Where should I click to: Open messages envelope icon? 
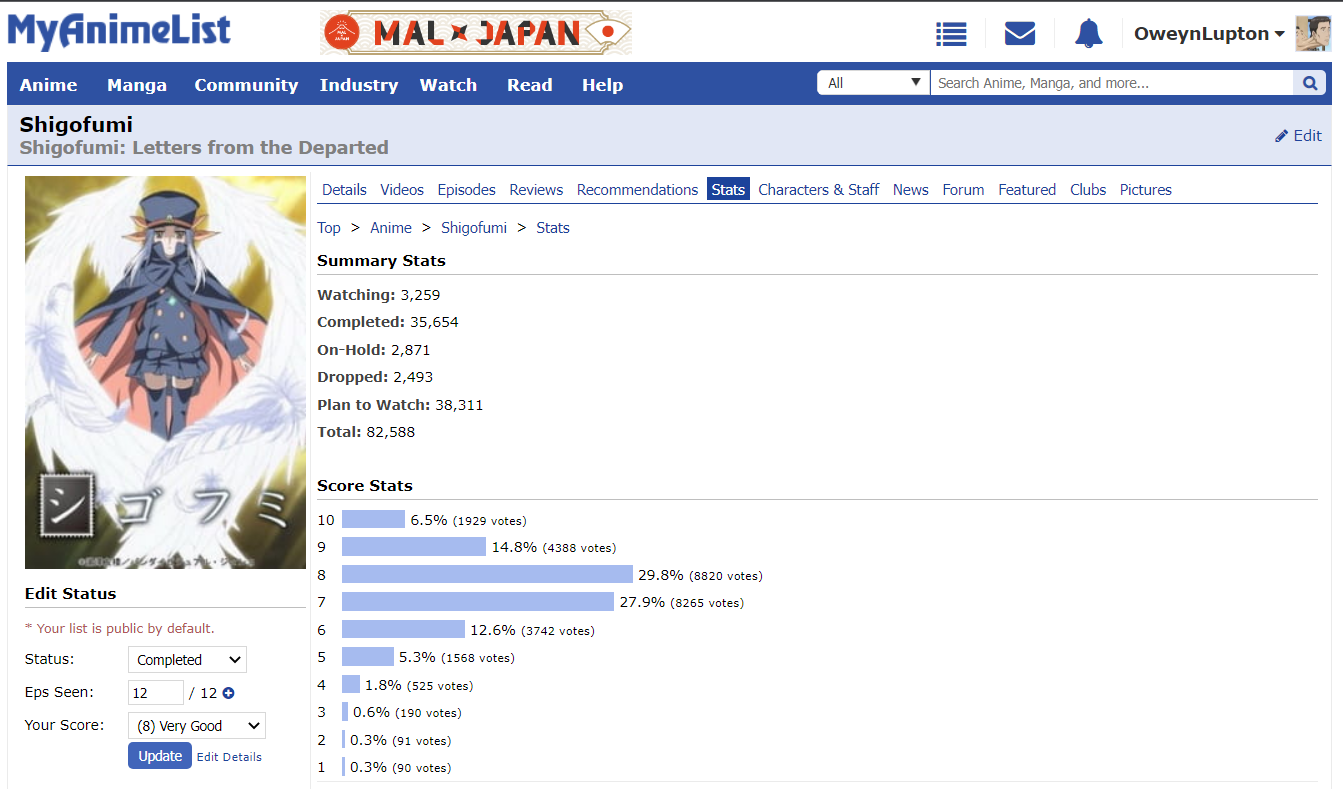1019,34
